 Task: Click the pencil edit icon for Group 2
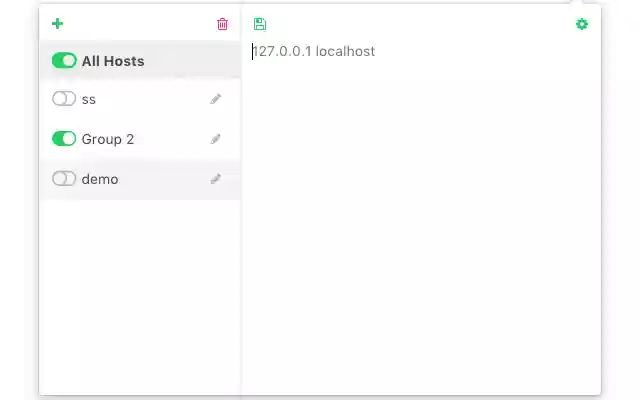(x=215, y=139)
